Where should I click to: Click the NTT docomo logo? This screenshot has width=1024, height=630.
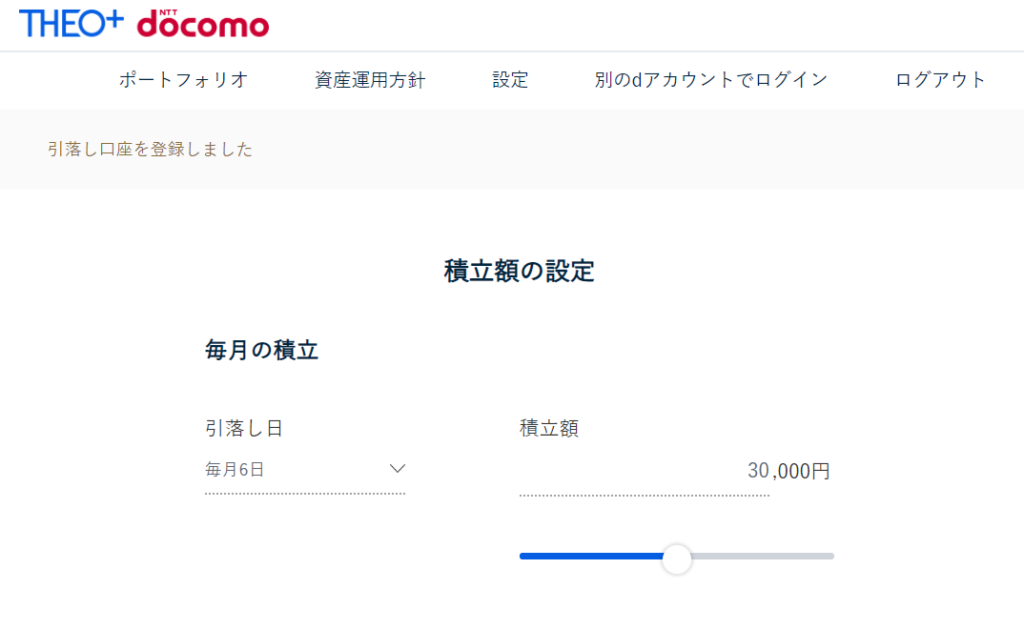tap(202, 24)
